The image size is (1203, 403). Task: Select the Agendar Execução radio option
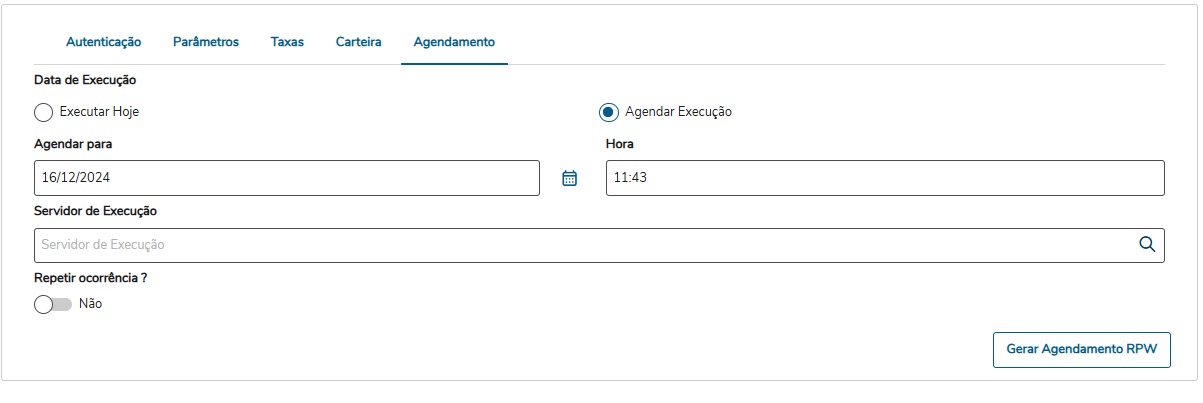[x=608, y=112]
